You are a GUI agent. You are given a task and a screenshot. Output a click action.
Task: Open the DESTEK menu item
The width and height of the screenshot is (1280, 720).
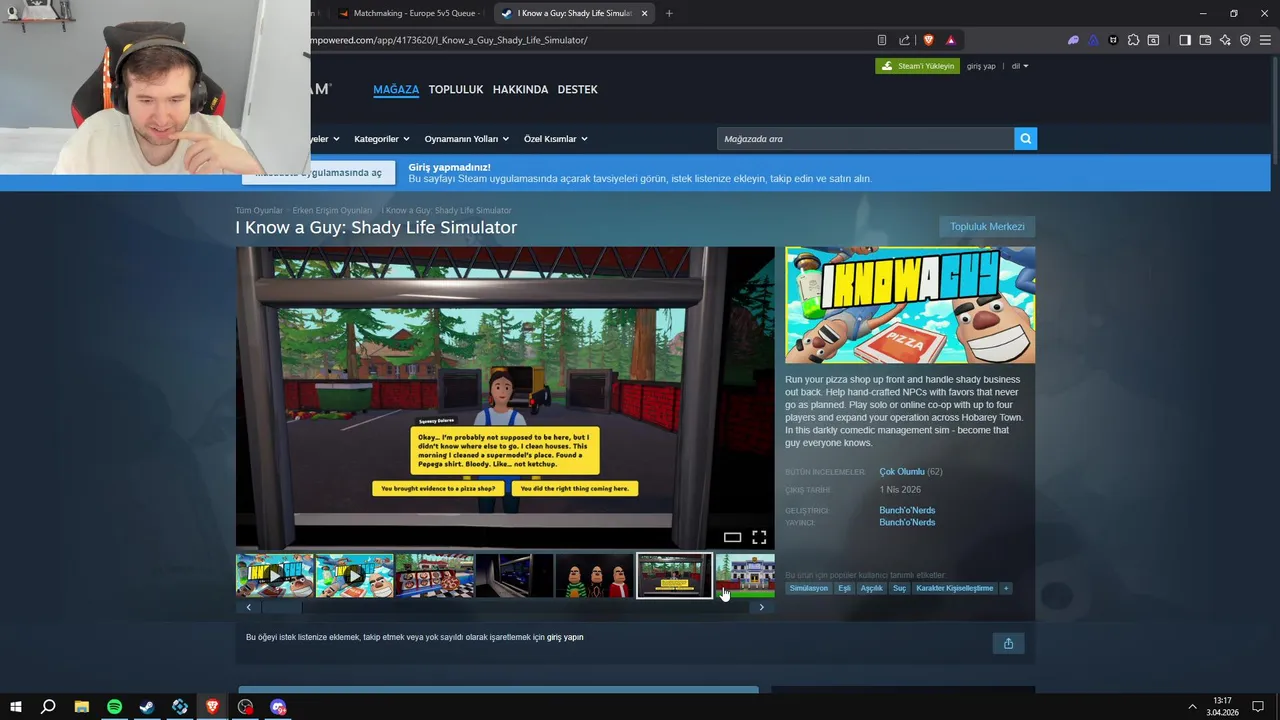[577, 90]
